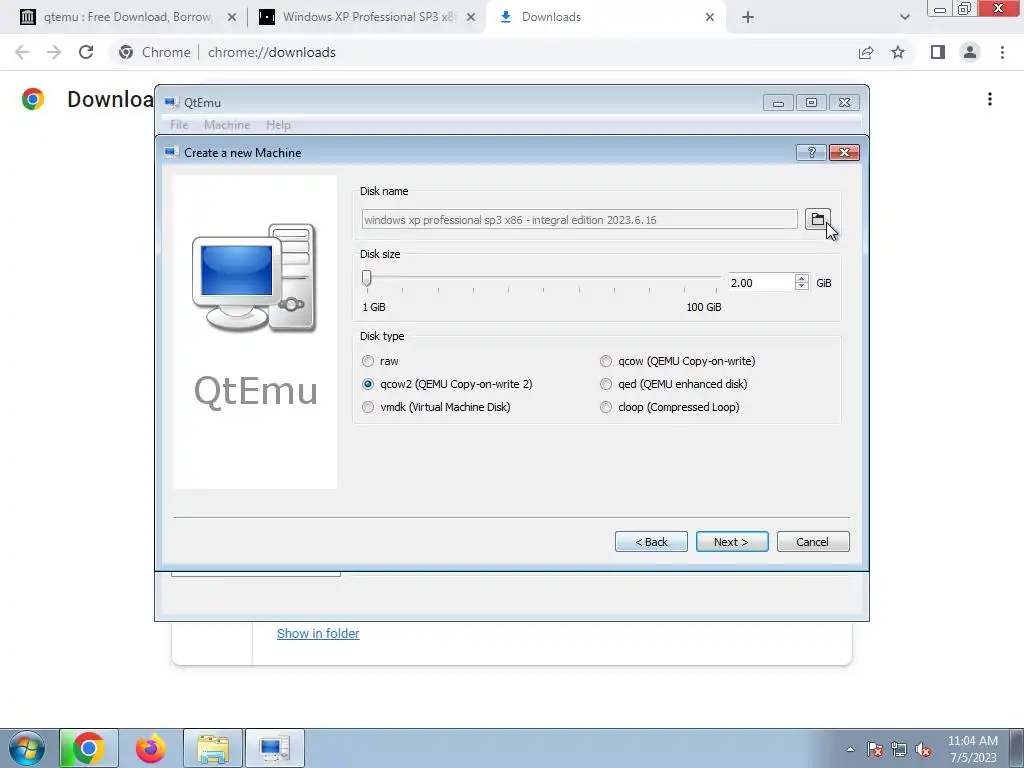Switch to Windows XP Professional SP3 tab
Image resolution: width=1024 pixels, height=768 pixels.
click(368, 17)
